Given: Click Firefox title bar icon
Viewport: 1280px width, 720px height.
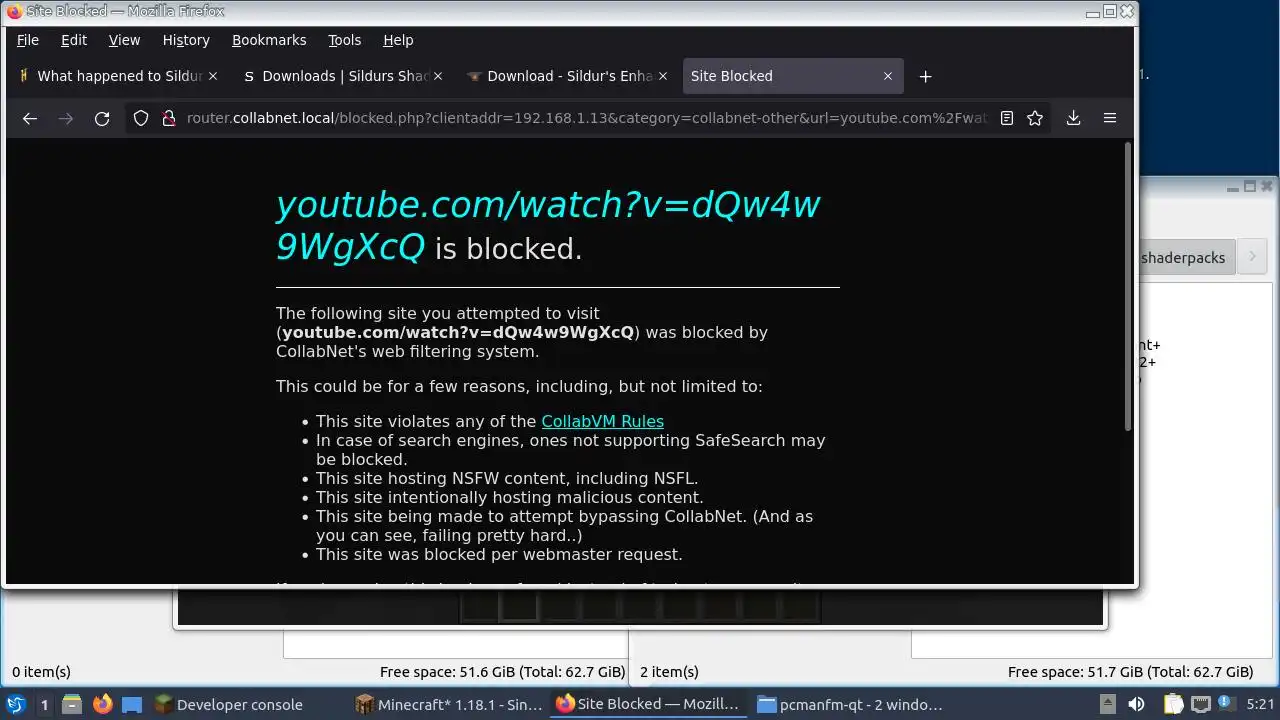Looking at the screenshot, I should click(x=14, y=11).
